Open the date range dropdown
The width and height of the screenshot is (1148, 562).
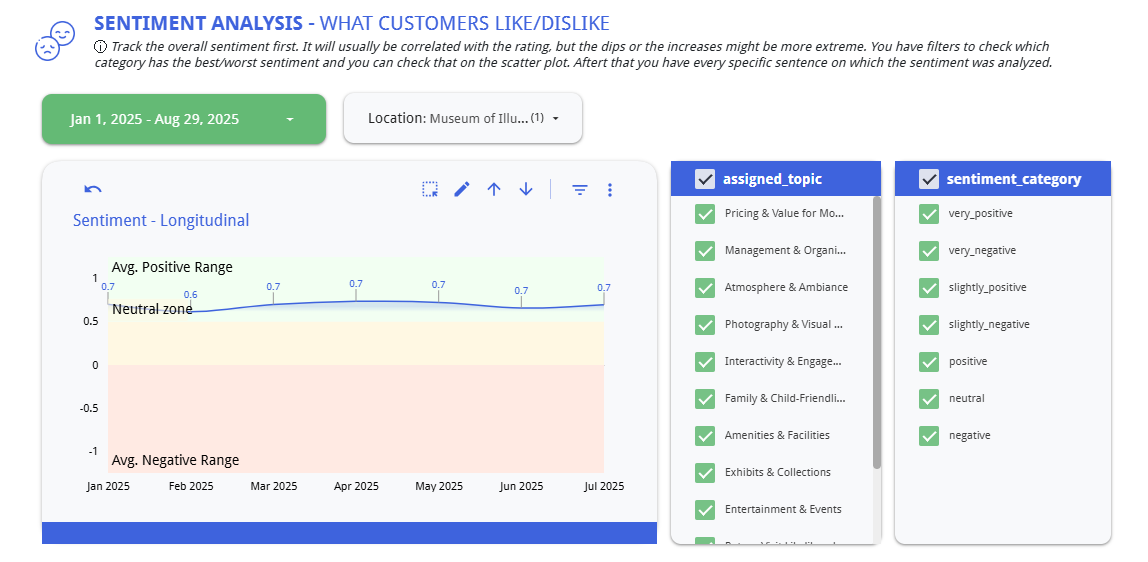pos(184,119)
